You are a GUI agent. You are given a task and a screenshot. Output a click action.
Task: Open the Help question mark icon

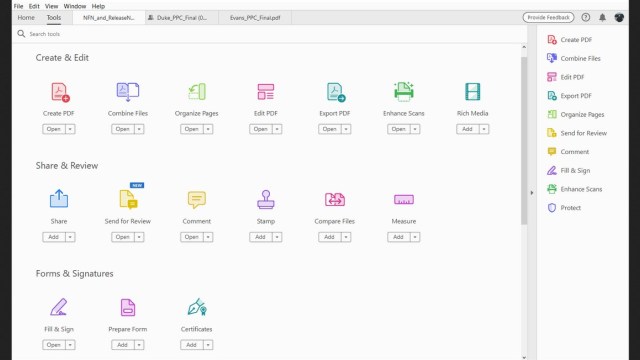click(586, 18)
